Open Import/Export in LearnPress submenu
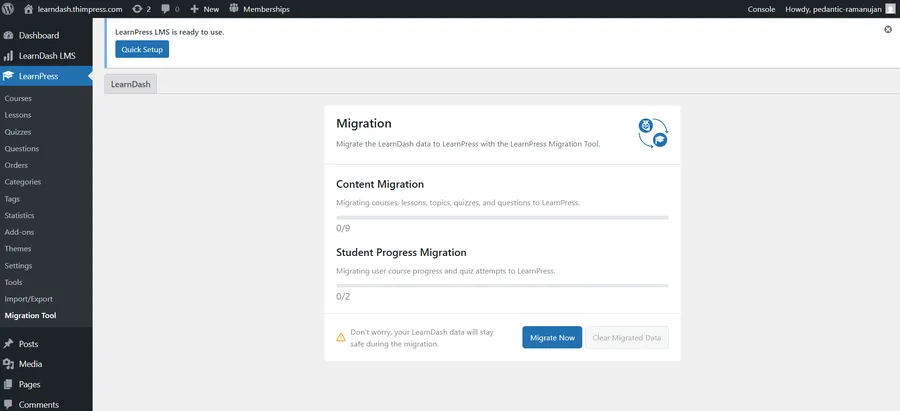 (x=29, y=299)
